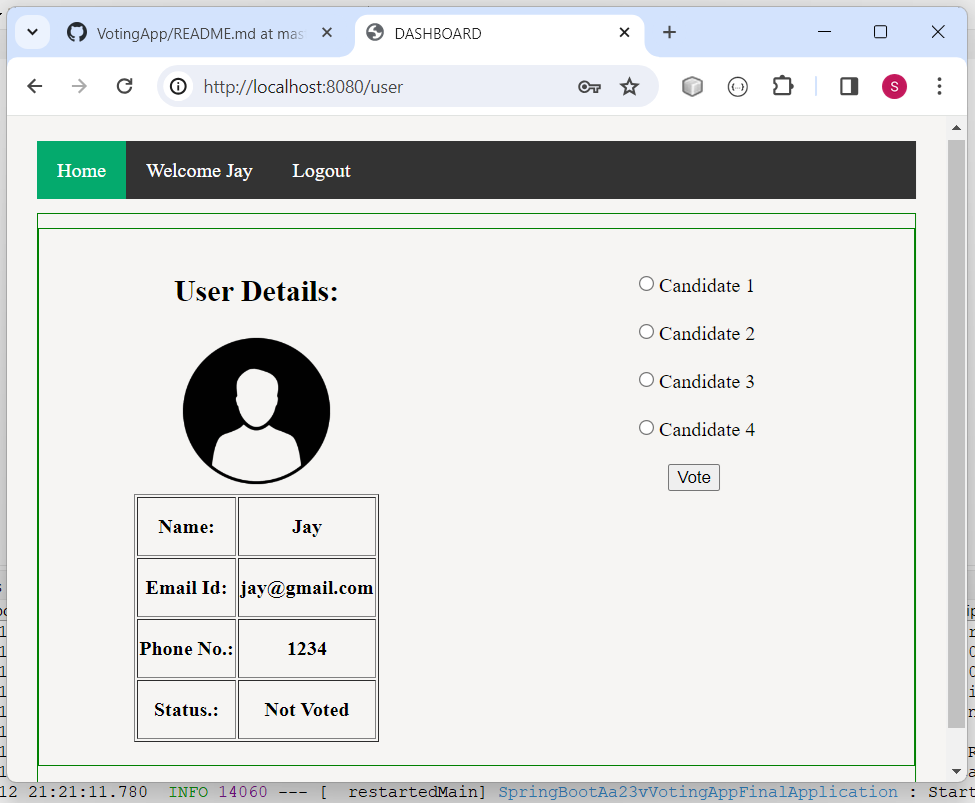Open the profile avatar S
The width and height of the screenshot is (975, 803).
click(x=894, y=86)
